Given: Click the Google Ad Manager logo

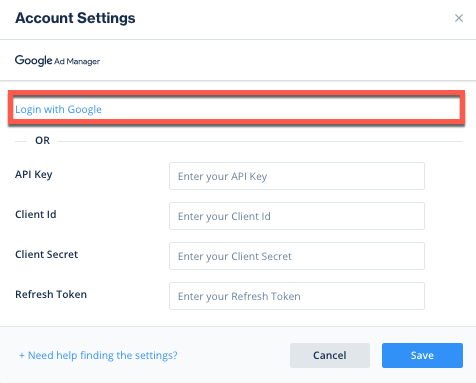Looking at the screenshot, I should [57, 61].
